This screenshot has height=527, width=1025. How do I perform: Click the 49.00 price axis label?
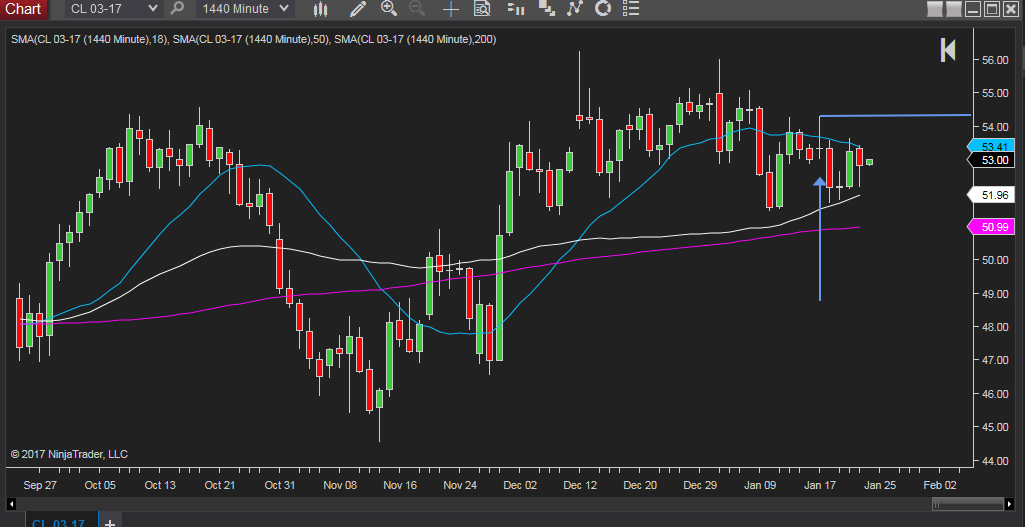tap(995, 294)
